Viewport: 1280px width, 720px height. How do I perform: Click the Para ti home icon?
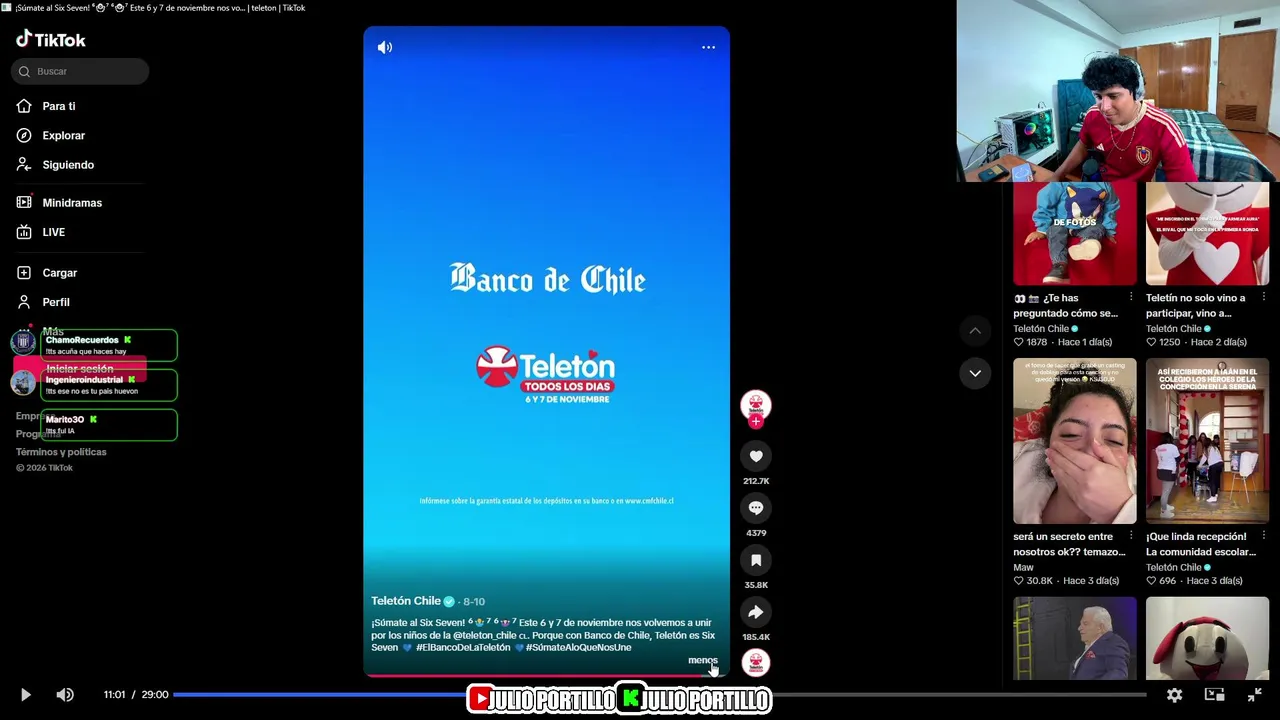[x=24, y=106]
